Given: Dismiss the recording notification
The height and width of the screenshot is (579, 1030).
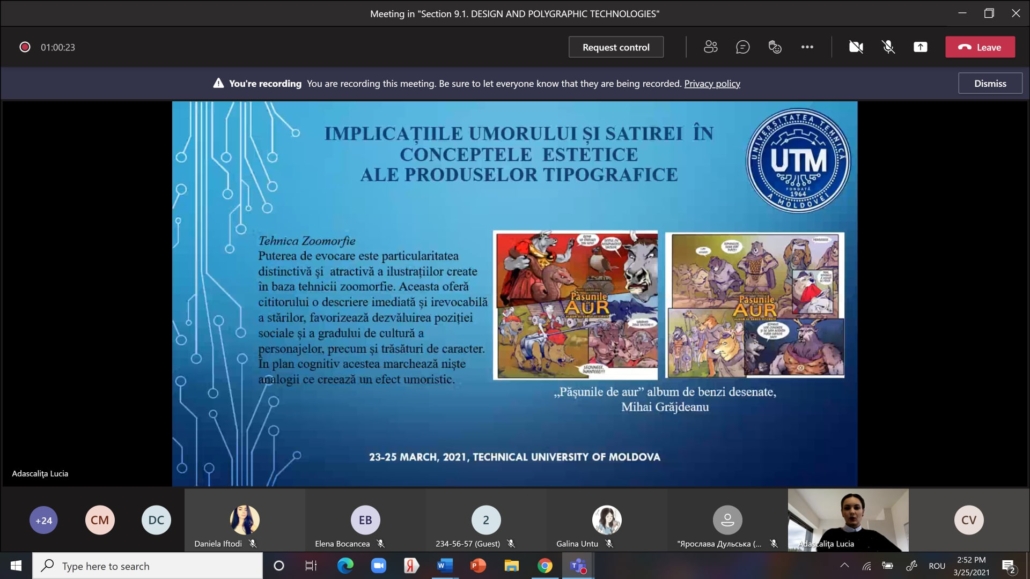Looking at the screenshot, I should [x=990, y=83].
